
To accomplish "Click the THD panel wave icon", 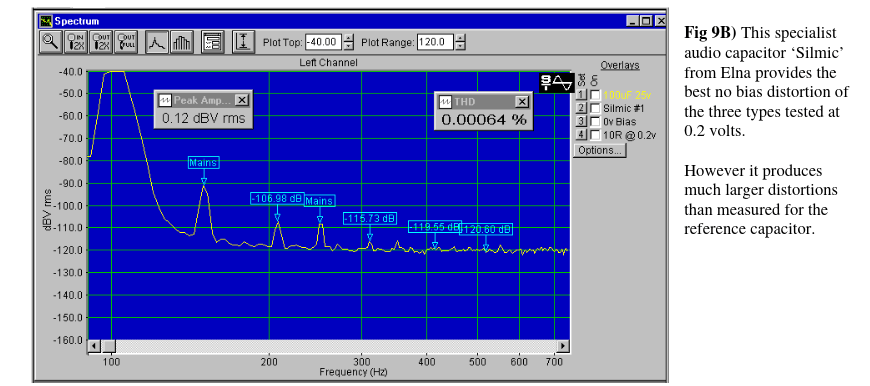I will point(446,102).
